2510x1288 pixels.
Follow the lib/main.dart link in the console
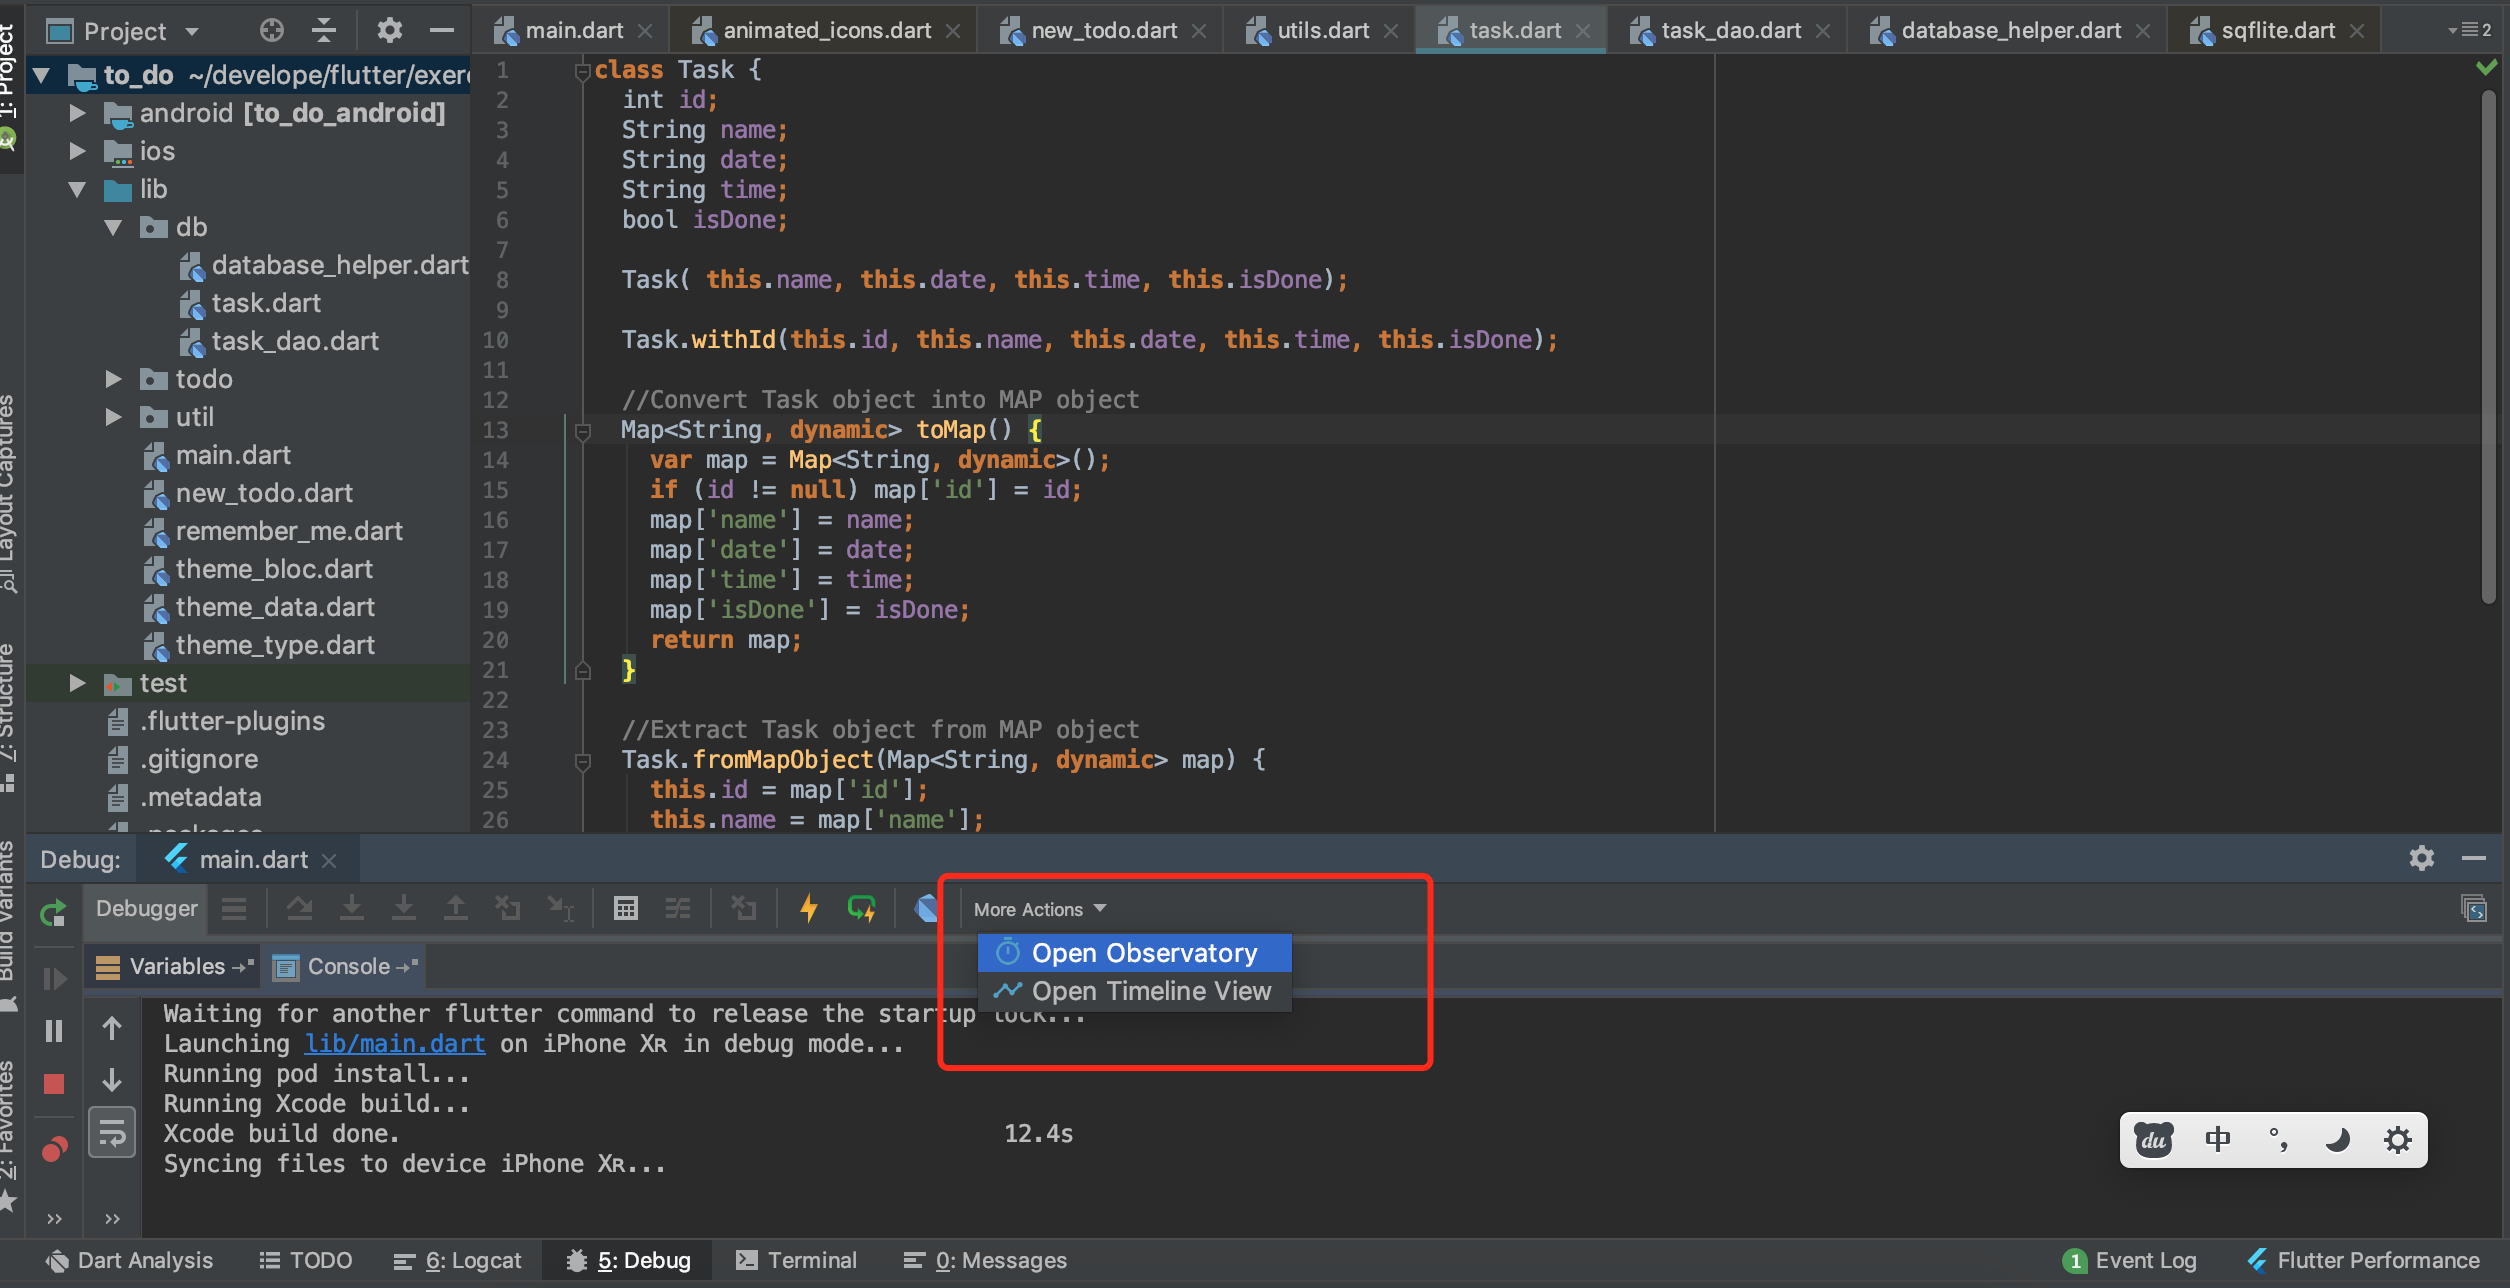coord(394,1043)
